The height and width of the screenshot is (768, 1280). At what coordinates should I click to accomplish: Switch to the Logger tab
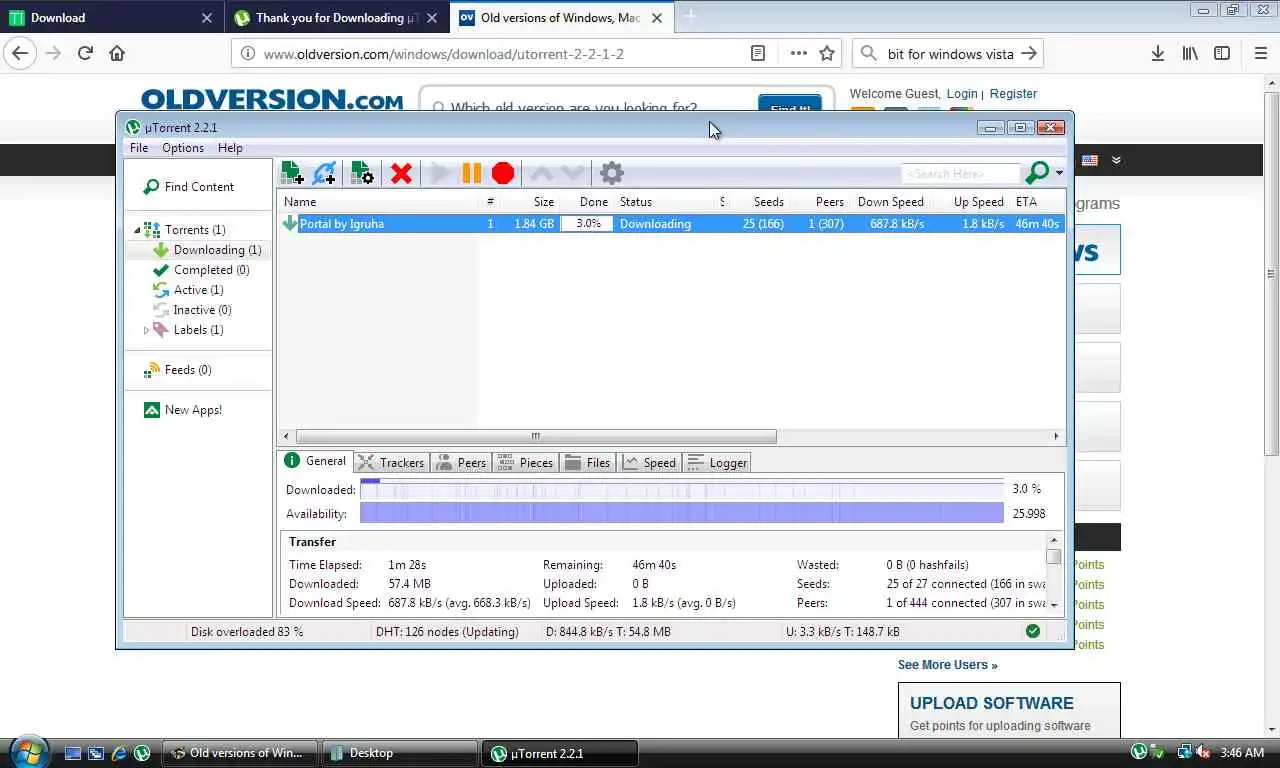717,462
